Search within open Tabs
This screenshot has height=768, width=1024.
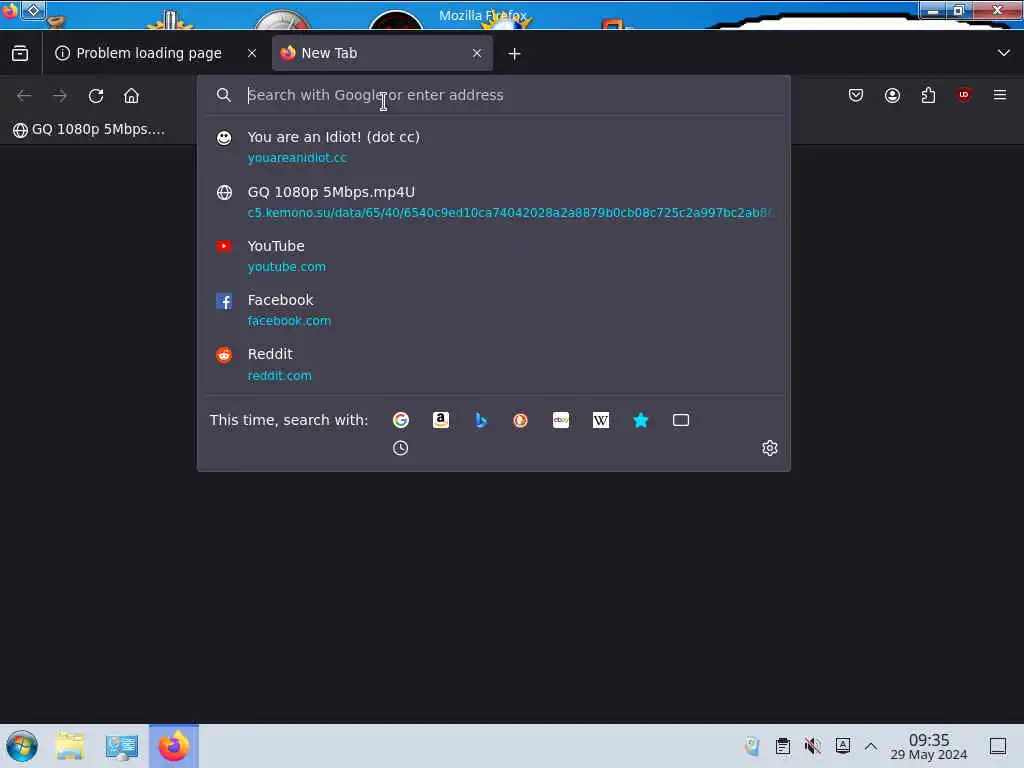coord(680,420)
